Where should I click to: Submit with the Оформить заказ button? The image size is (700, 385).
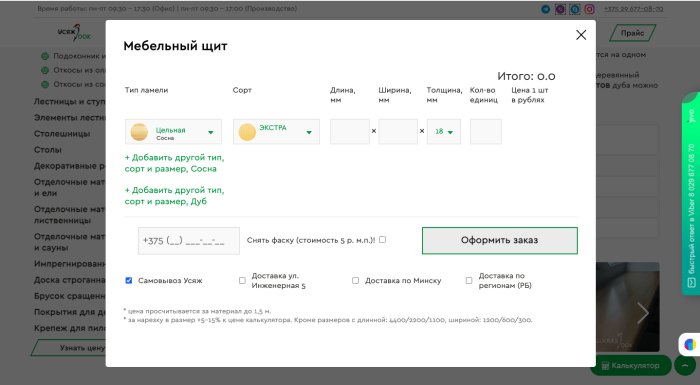[x=500, y=240]
